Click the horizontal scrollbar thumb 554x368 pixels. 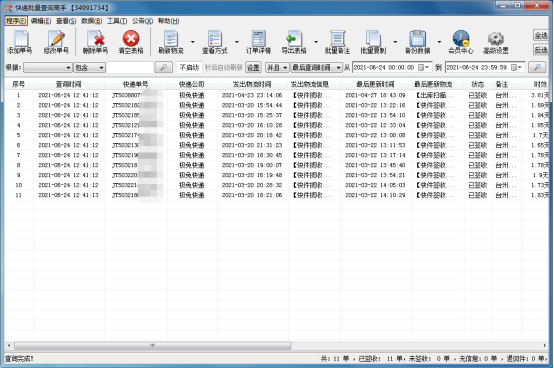click(152, 345)
